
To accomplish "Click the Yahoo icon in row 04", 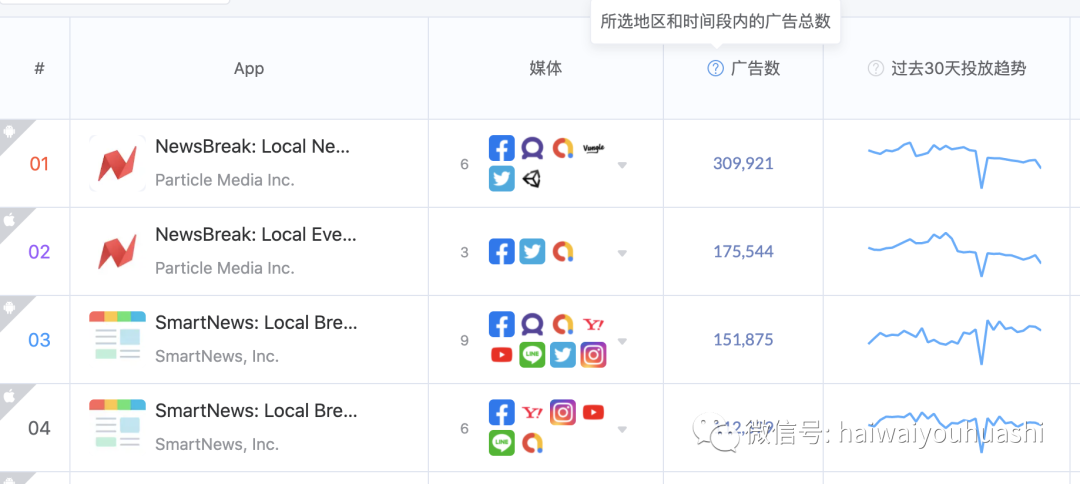I will coord(532,412).
